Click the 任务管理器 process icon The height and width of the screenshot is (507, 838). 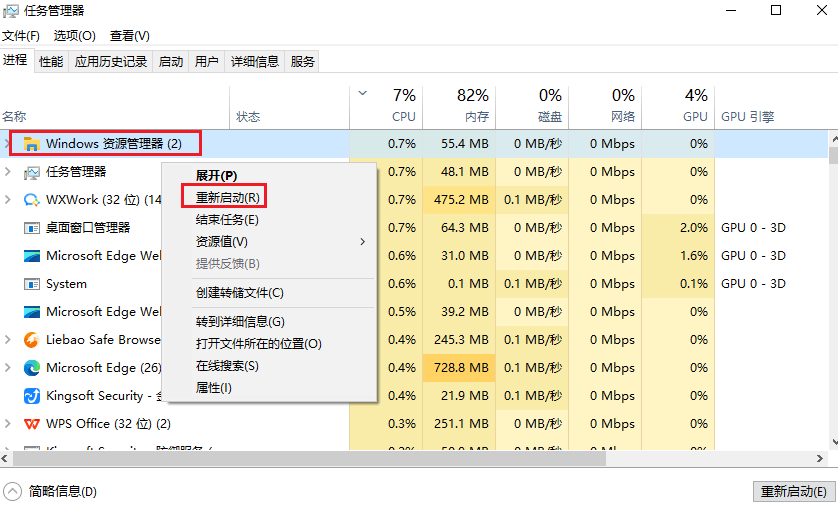coord(32,172)
